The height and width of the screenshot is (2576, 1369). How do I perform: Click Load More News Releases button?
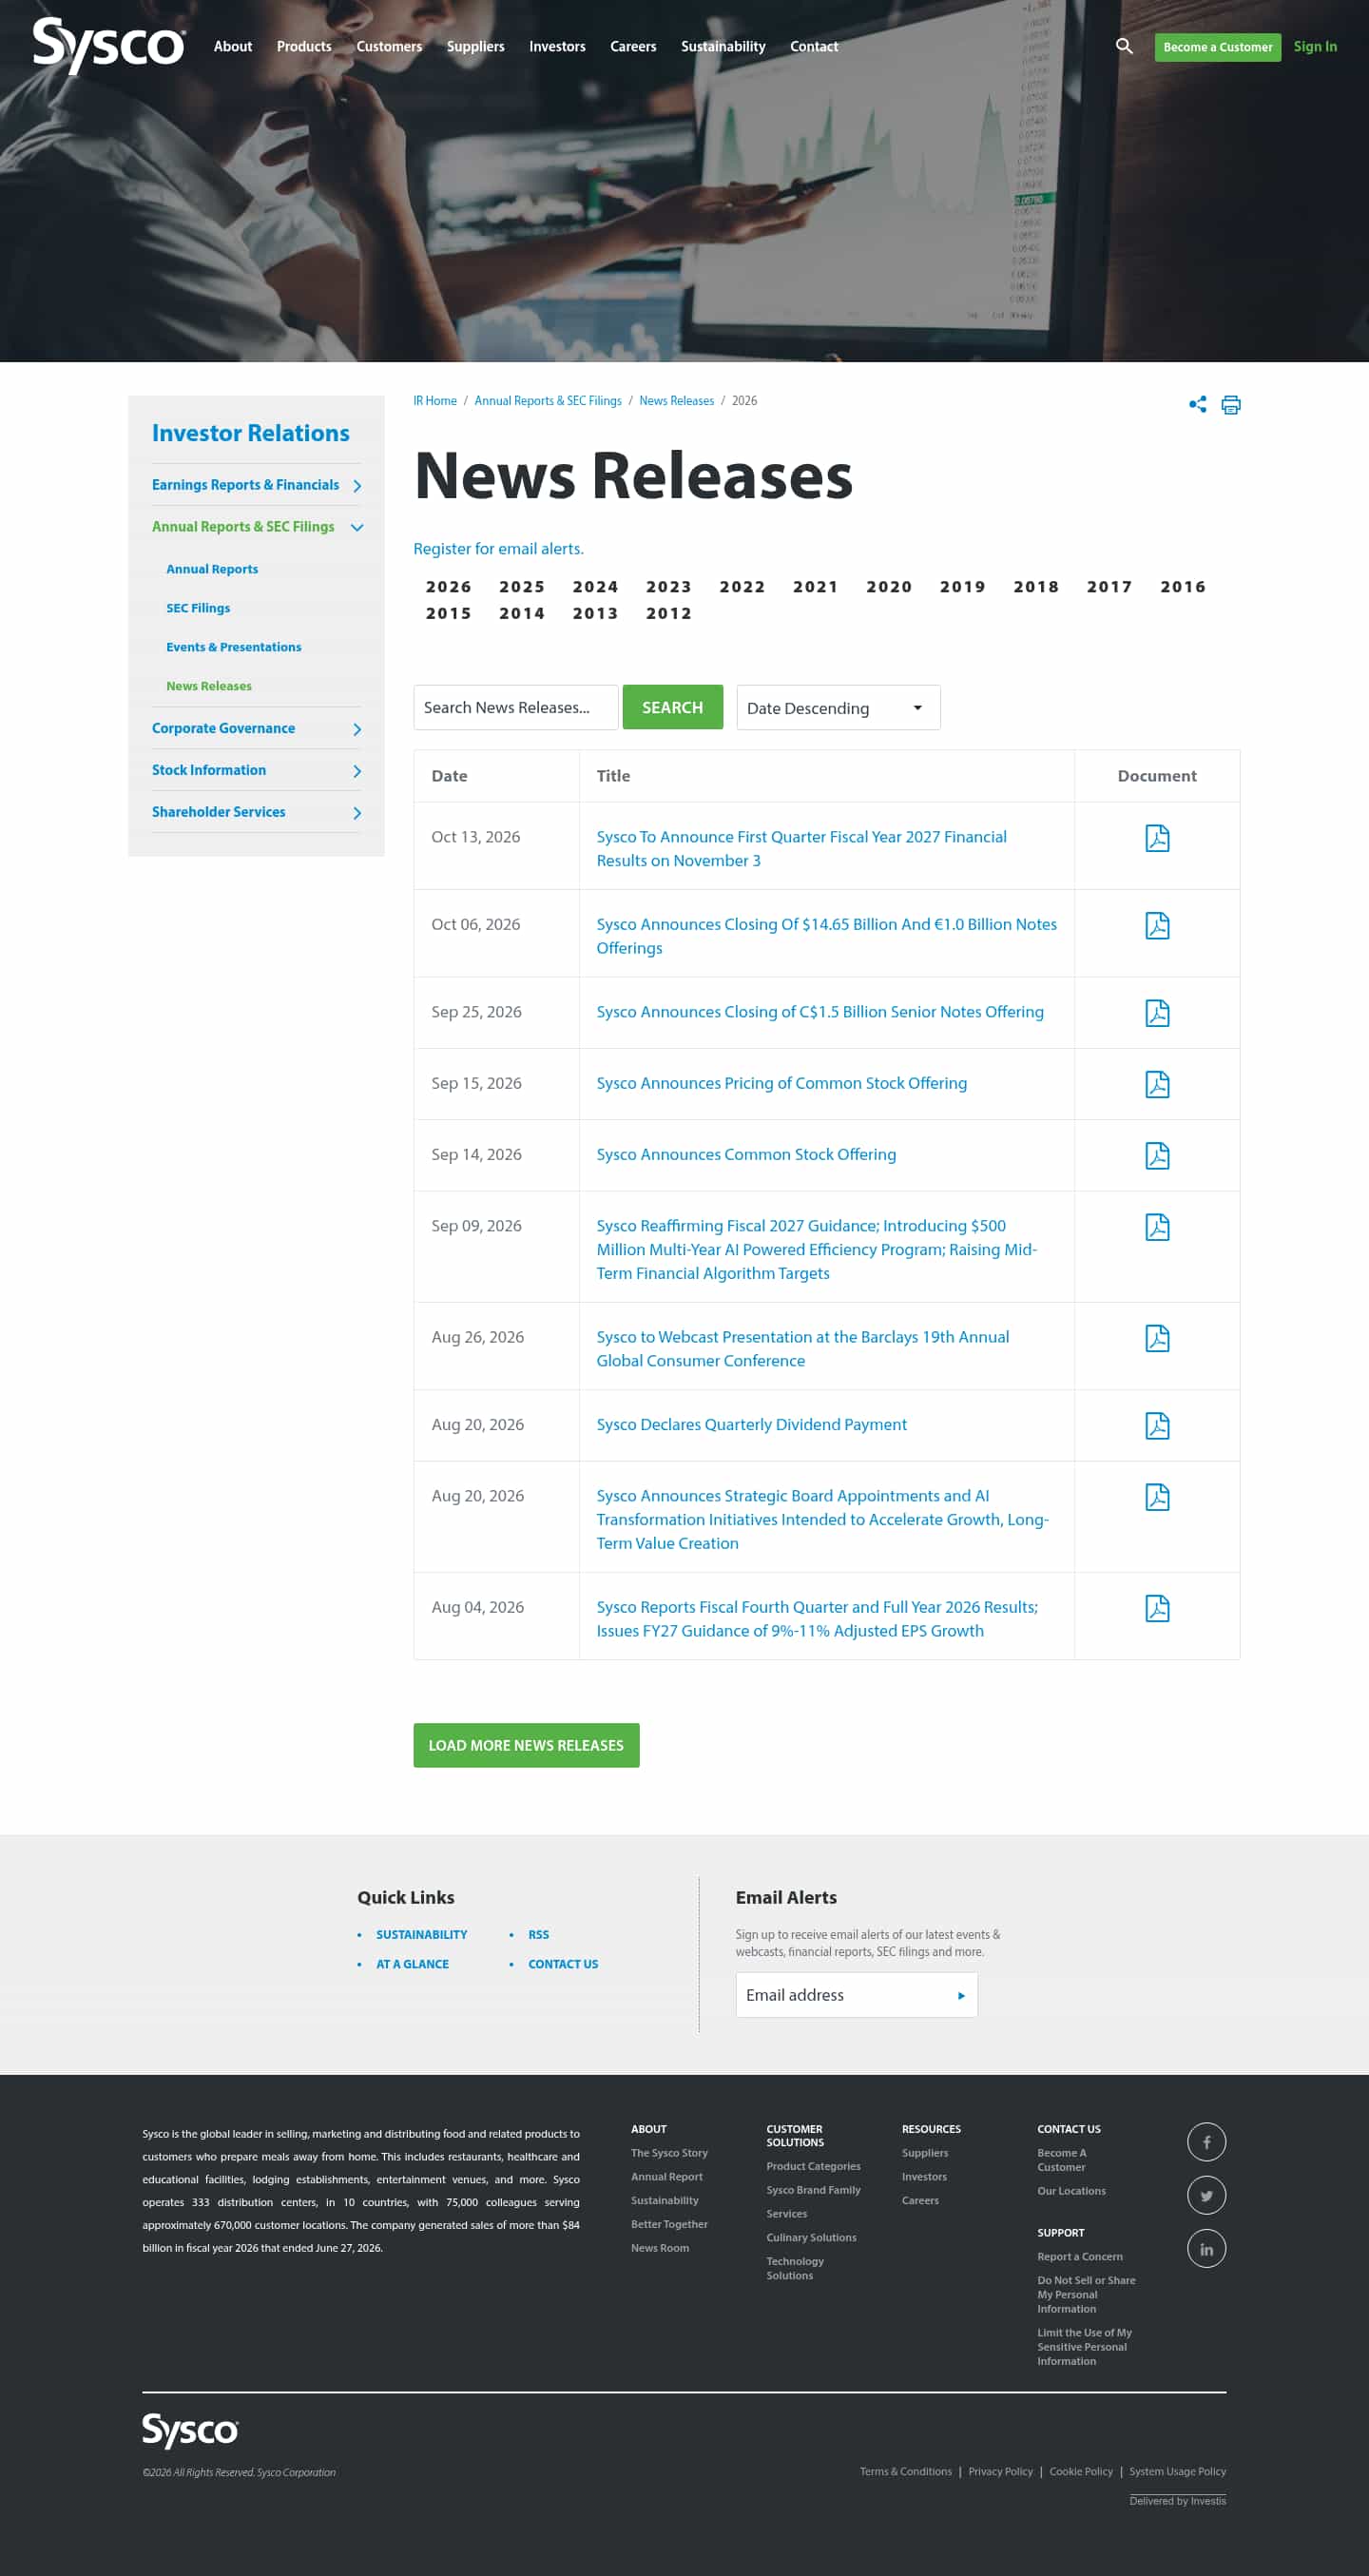(x=526, y=1745)
